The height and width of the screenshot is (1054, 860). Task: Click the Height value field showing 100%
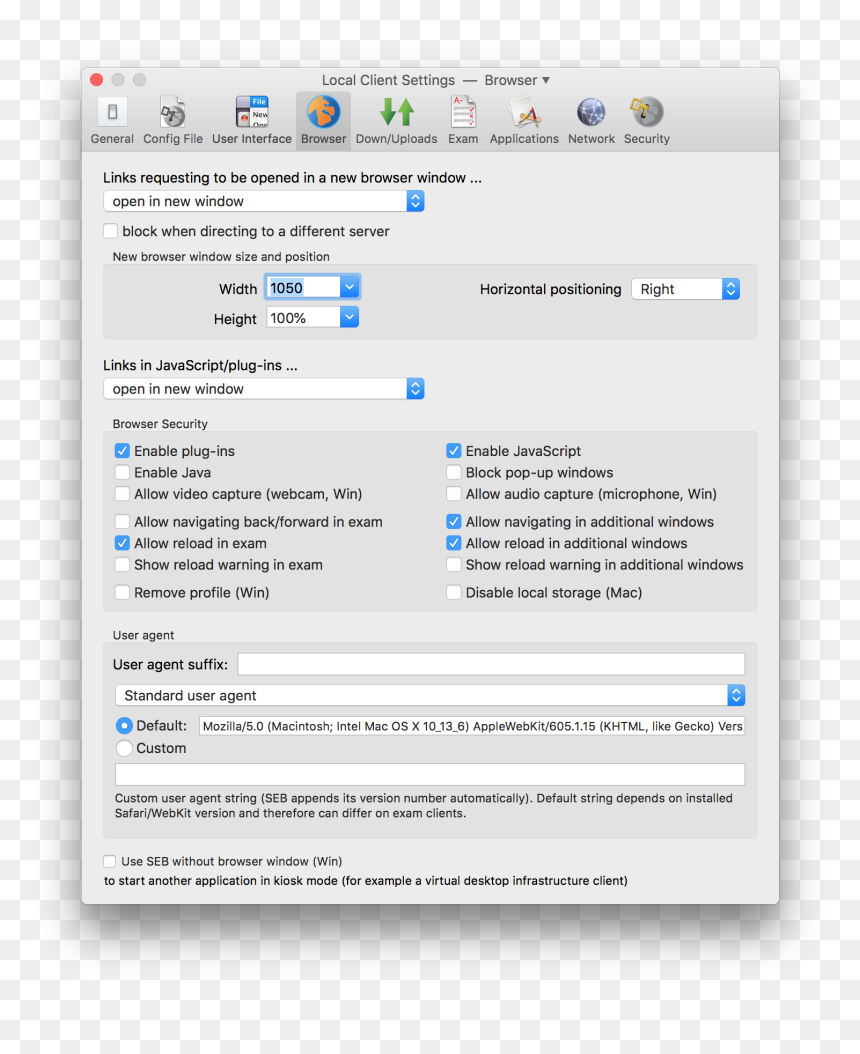[303, 317]
